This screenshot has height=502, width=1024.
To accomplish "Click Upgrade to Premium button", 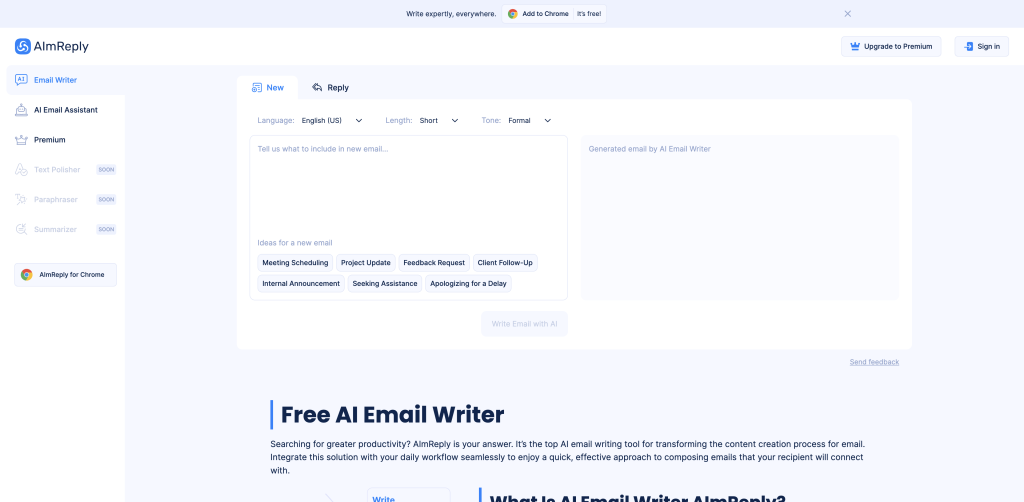I will point(891,46).
